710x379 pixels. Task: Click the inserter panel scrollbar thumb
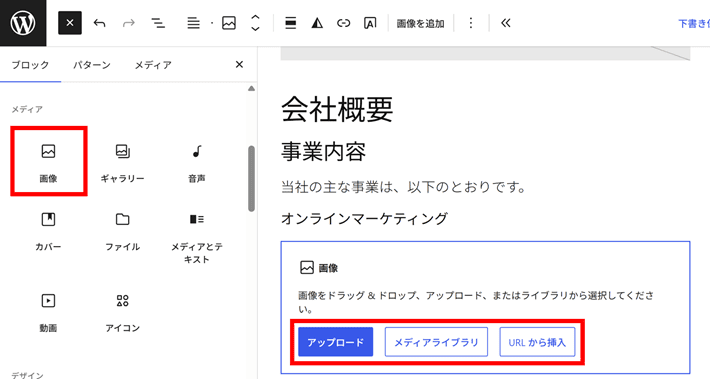click(x=251, y=178)
